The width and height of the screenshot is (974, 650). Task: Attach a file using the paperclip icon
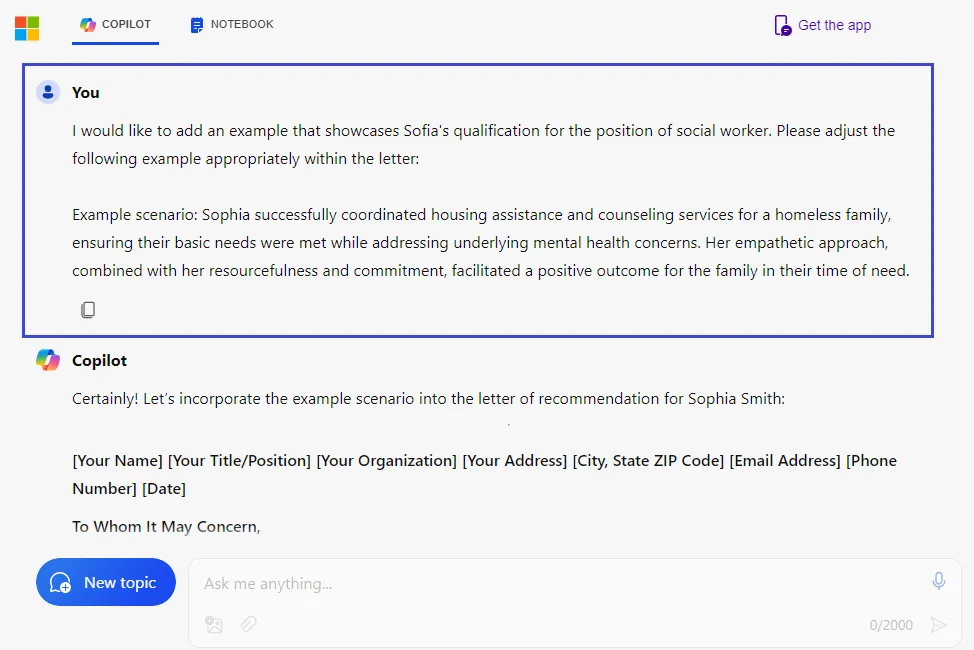tap(247, 624)
